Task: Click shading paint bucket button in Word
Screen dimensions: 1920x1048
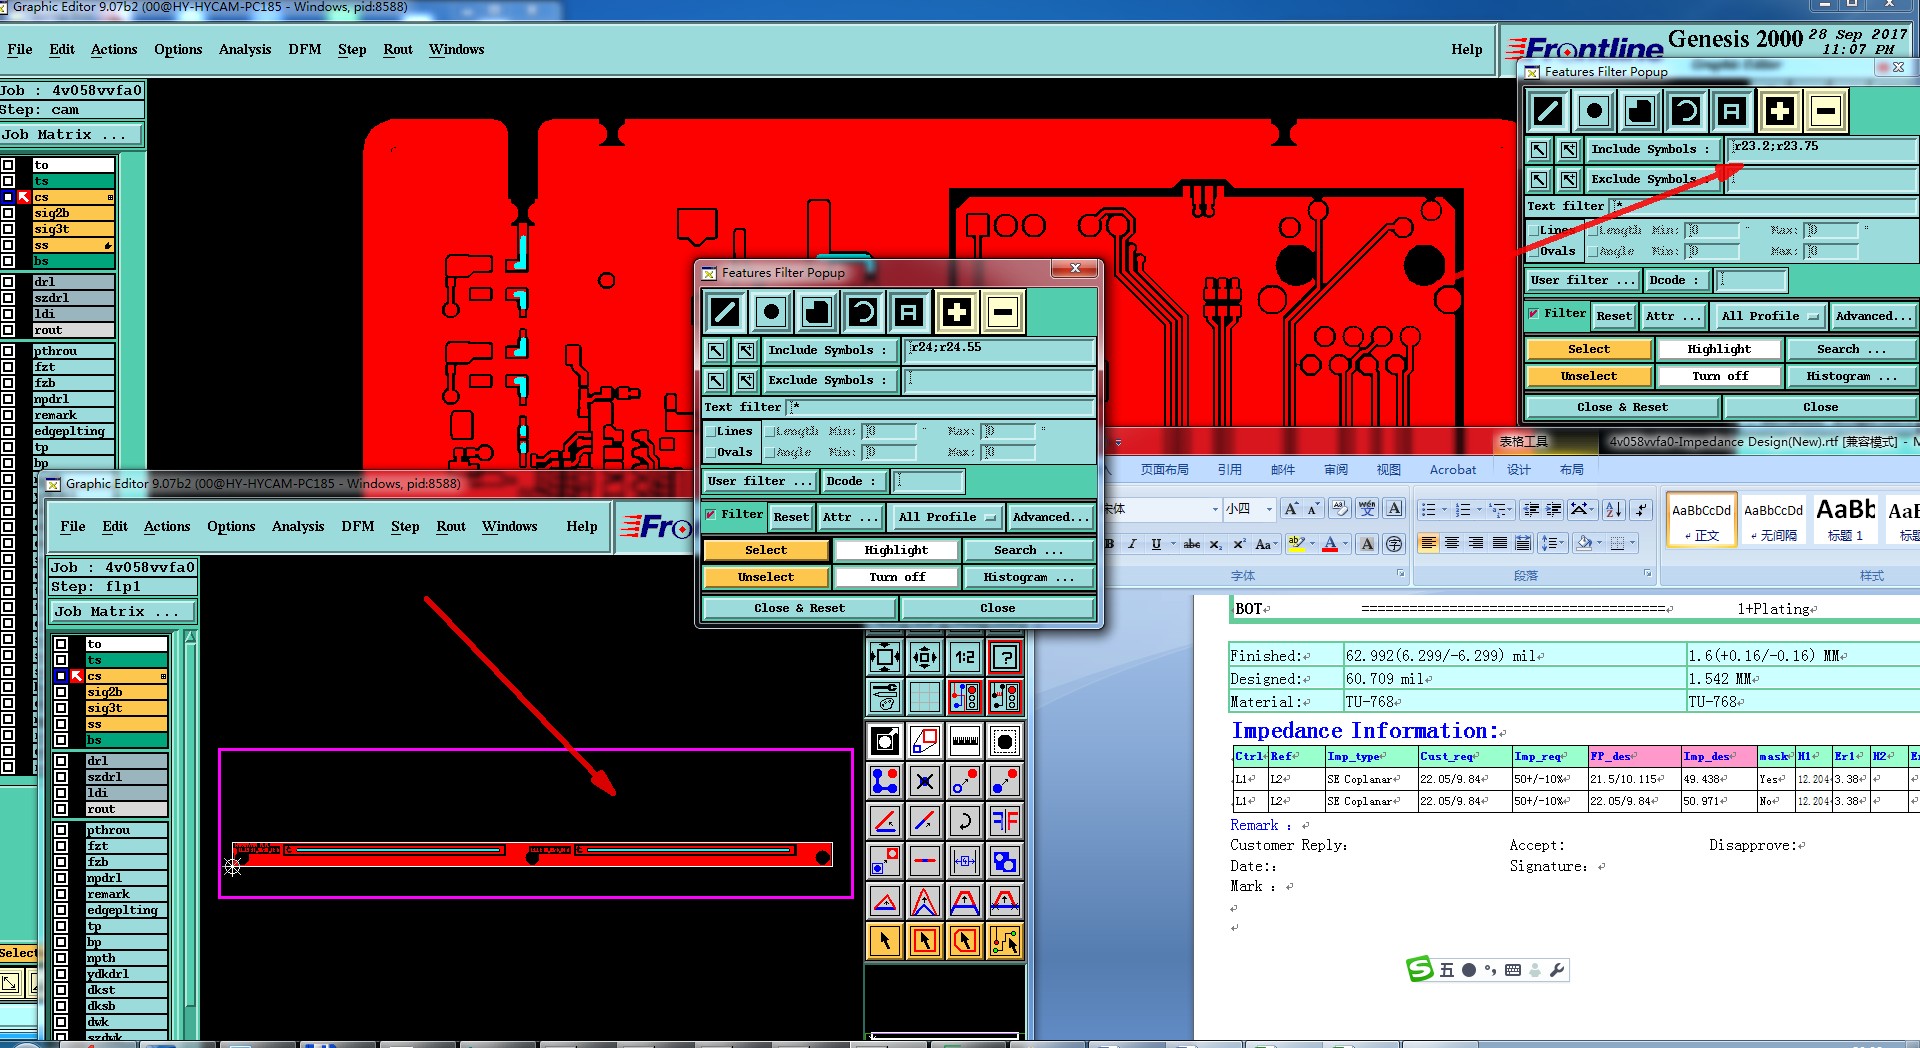Action: point(1584,543)
